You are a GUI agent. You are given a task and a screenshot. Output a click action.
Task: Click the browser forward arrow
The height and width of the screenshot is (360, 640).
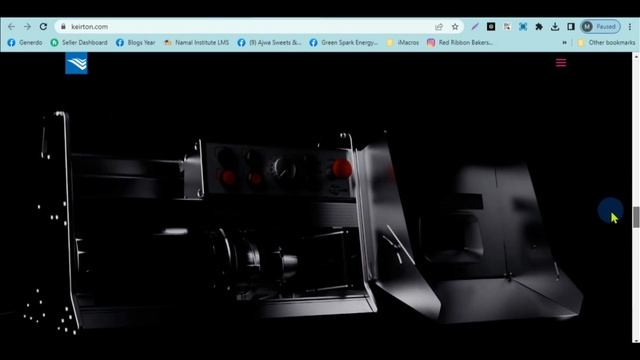click(27, 27)
